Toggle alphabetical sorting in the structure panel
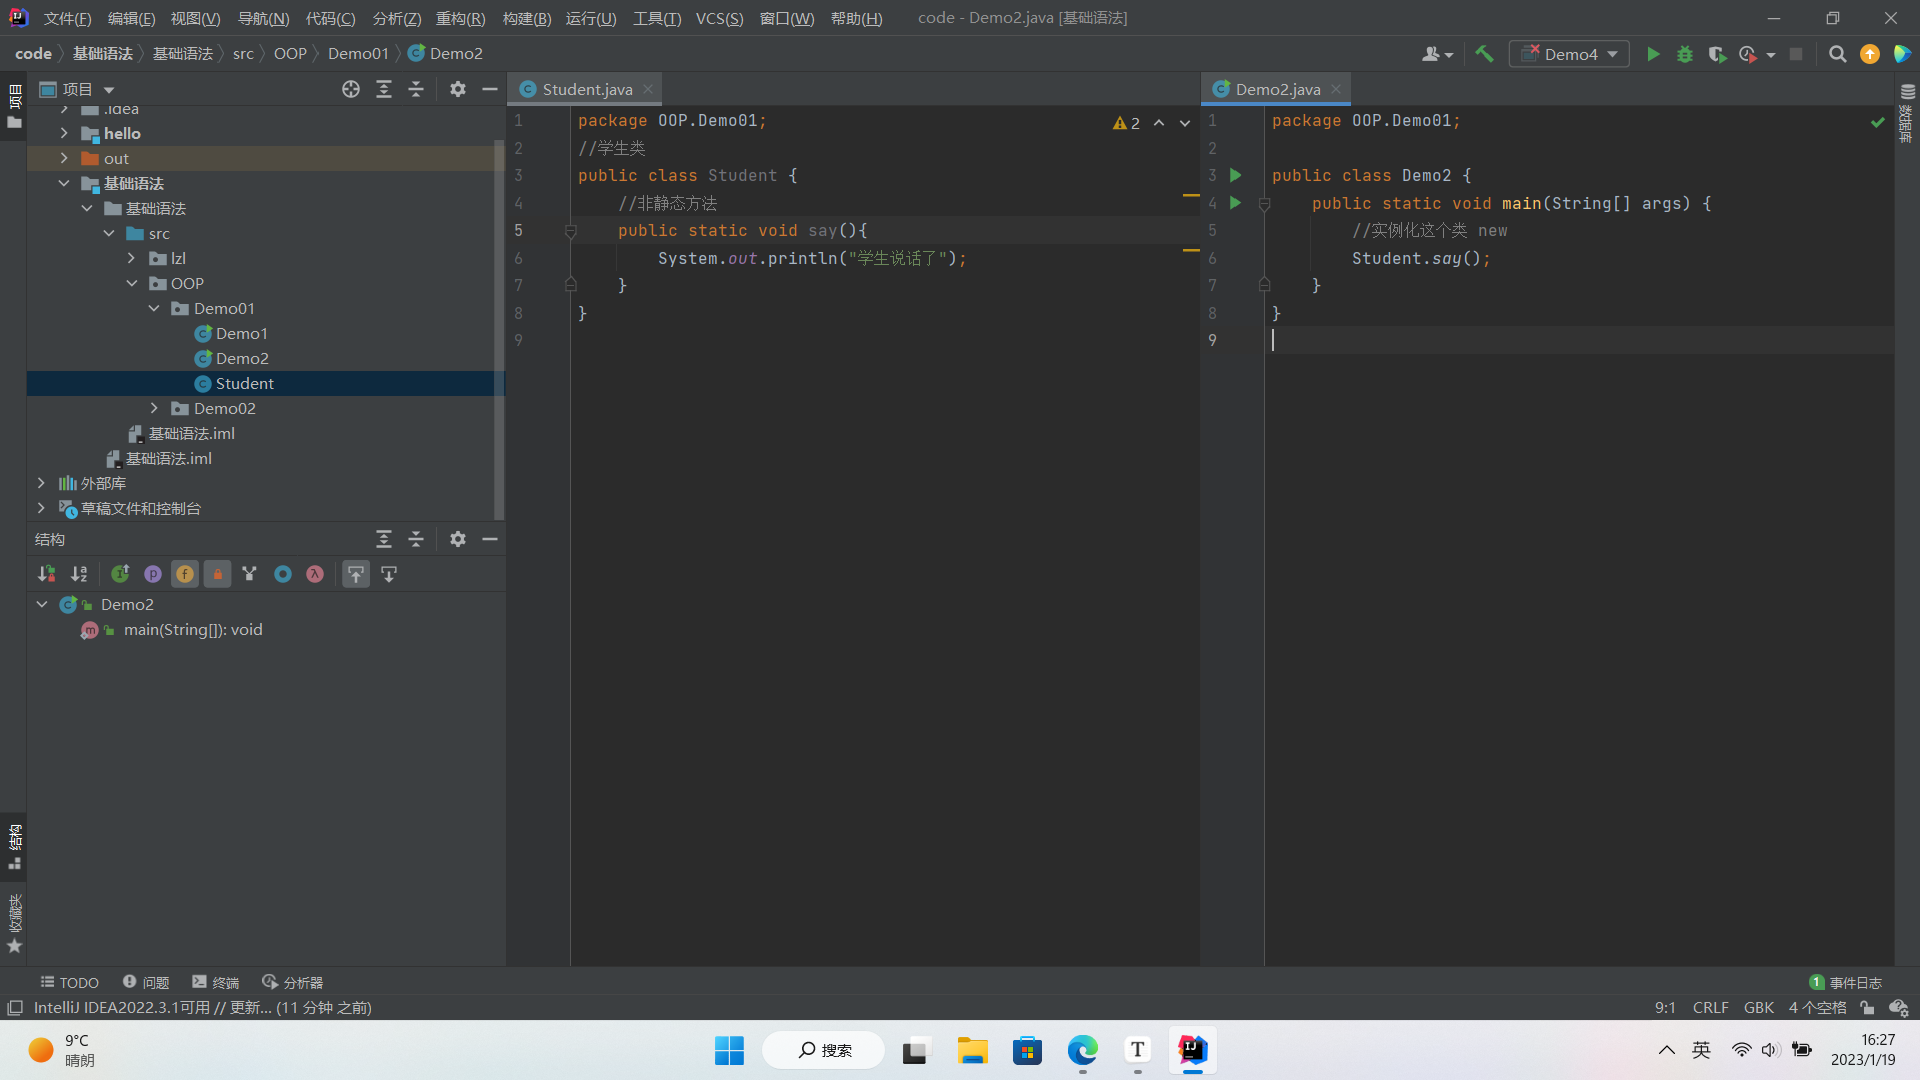Screen dimensions: 1920x1080 coord(79,574)
